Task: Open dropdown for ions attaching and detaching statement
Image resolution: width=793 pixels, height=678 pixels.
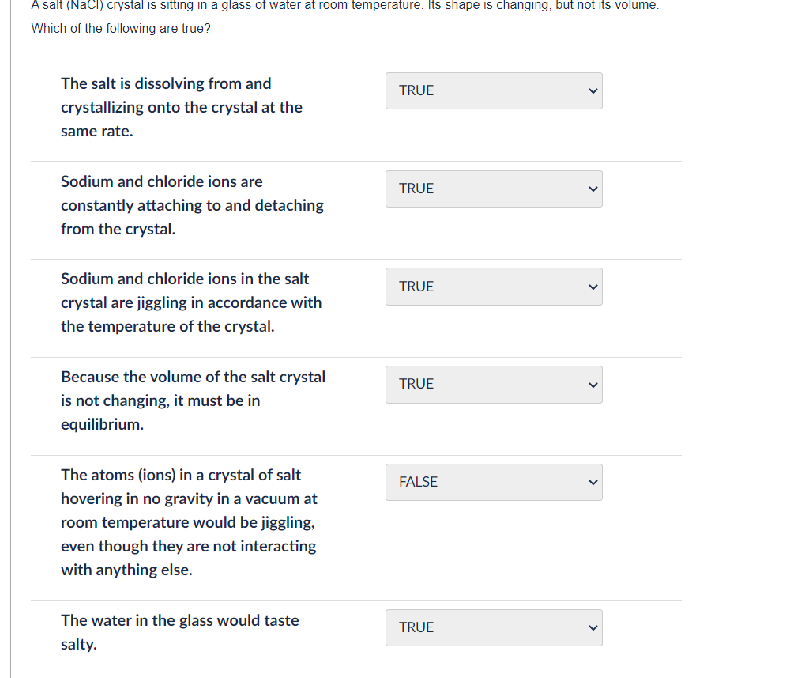Action: tap(494, 189)
